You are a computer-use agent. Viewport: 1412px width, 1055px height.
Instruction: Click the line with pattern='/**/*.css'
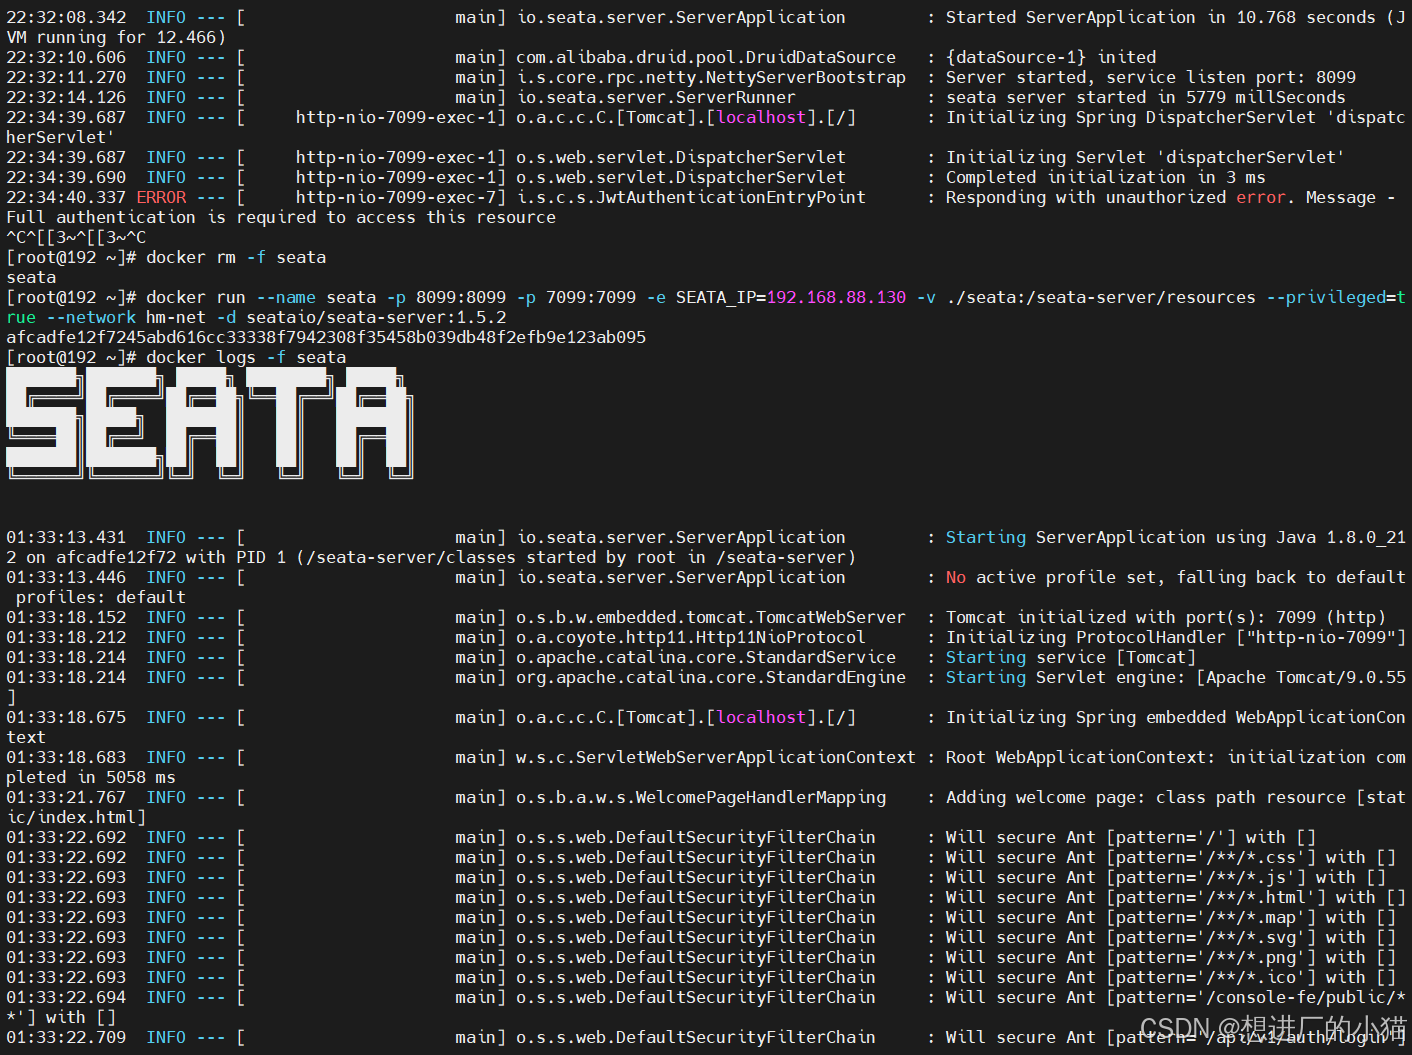click(x=701, y=857)
